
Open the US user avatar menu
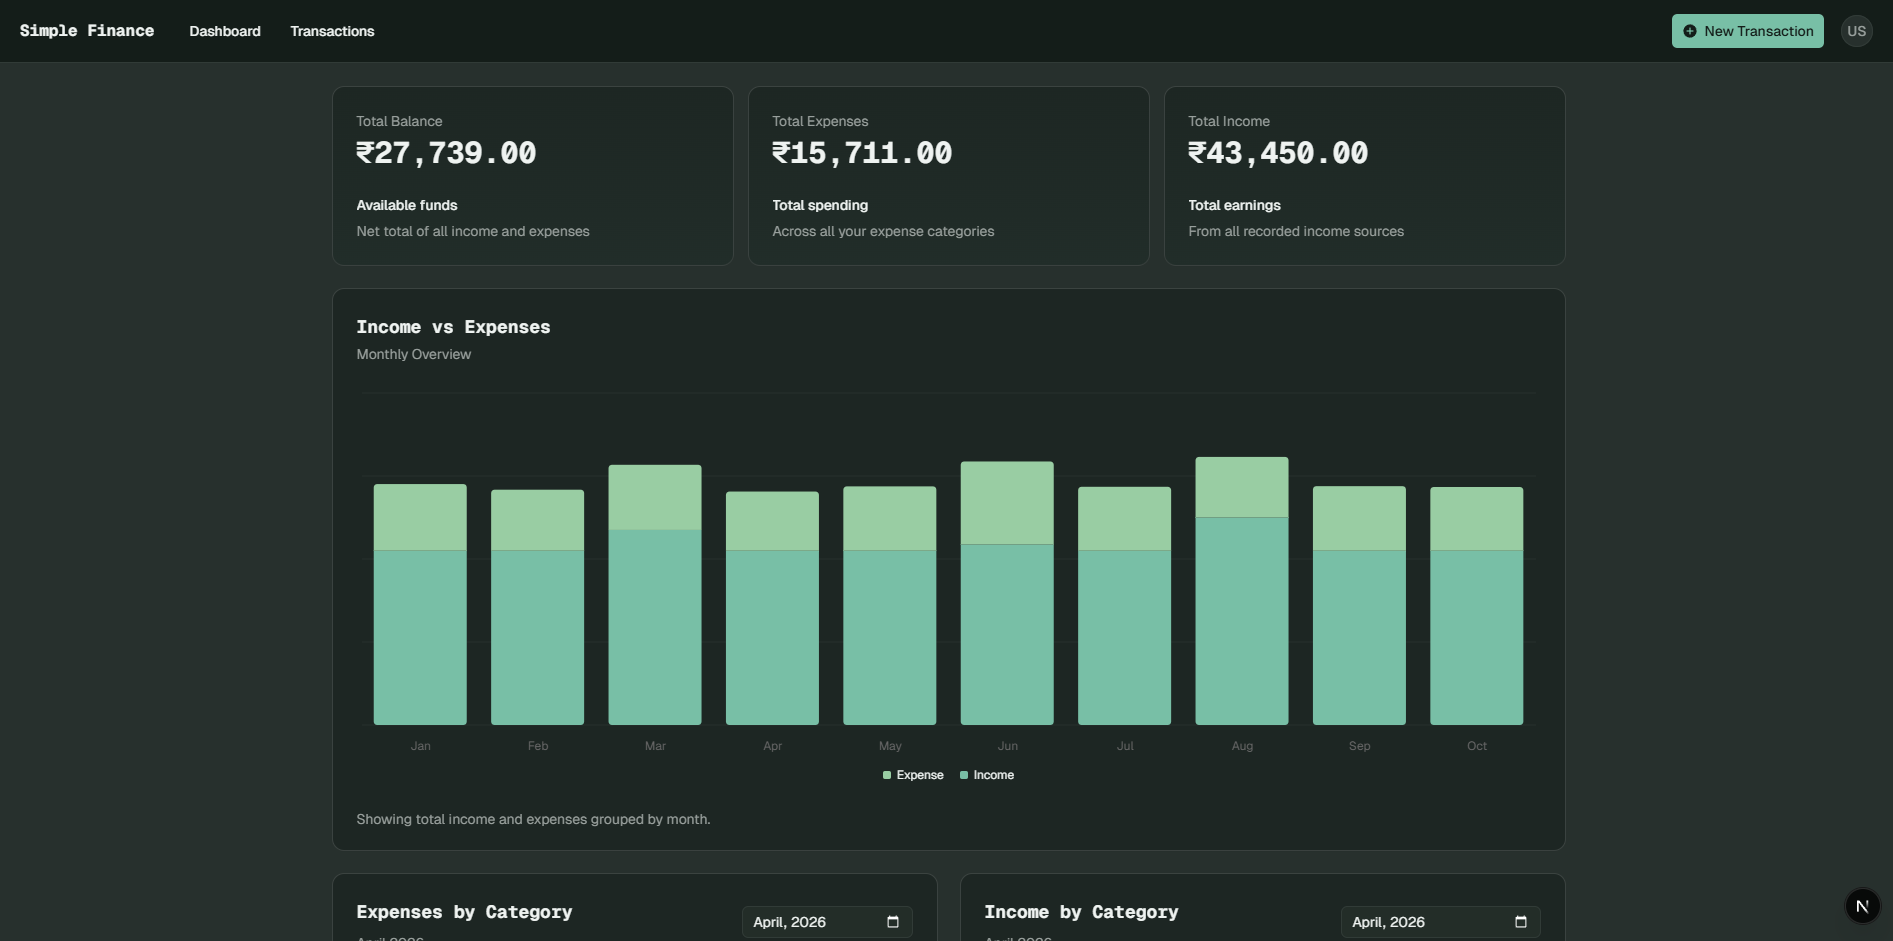click(x=1856, y=31)
